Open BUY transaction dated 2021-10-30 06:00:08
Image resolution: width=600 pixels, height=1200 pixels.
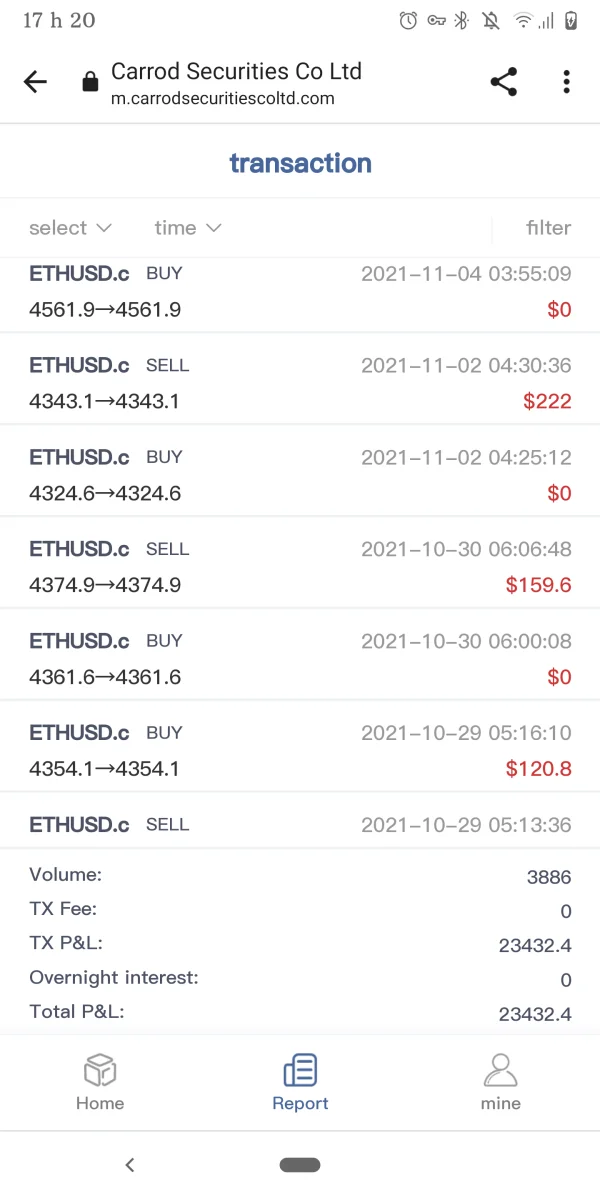click(x=300, y=659)
